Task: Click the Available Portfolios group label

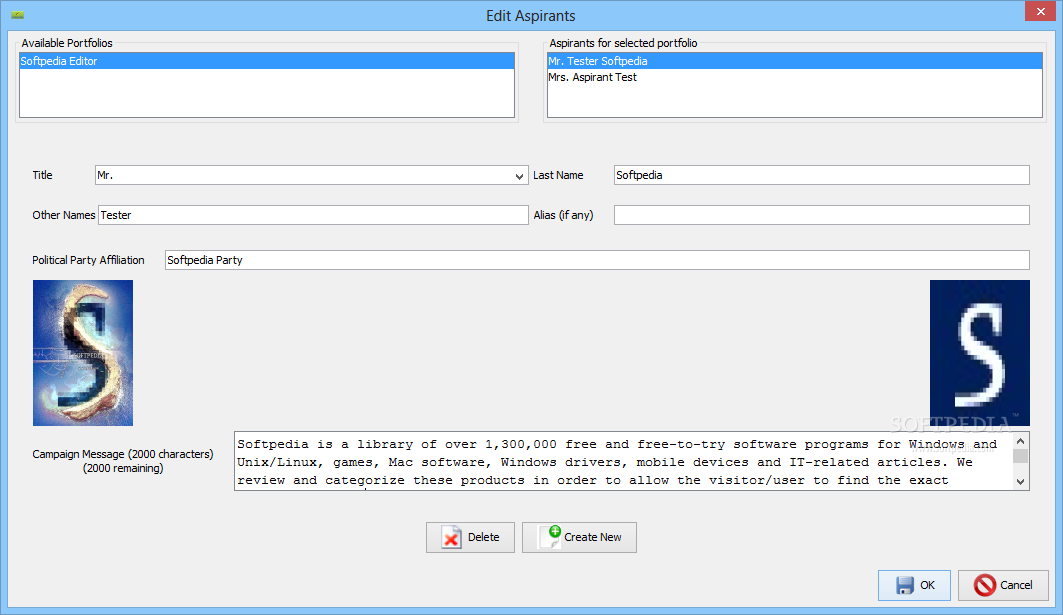Action: click(67, 43)
